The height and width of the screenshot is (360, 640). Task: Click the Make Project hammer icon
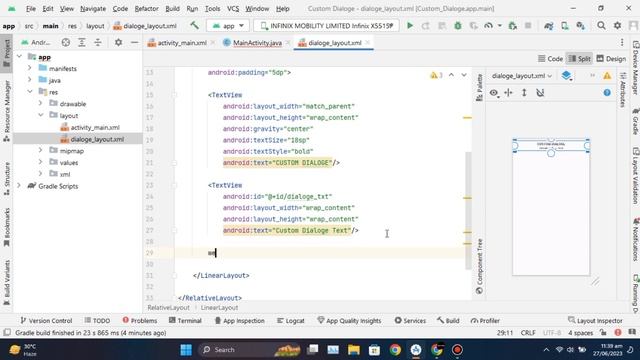[x=194, y=25]
